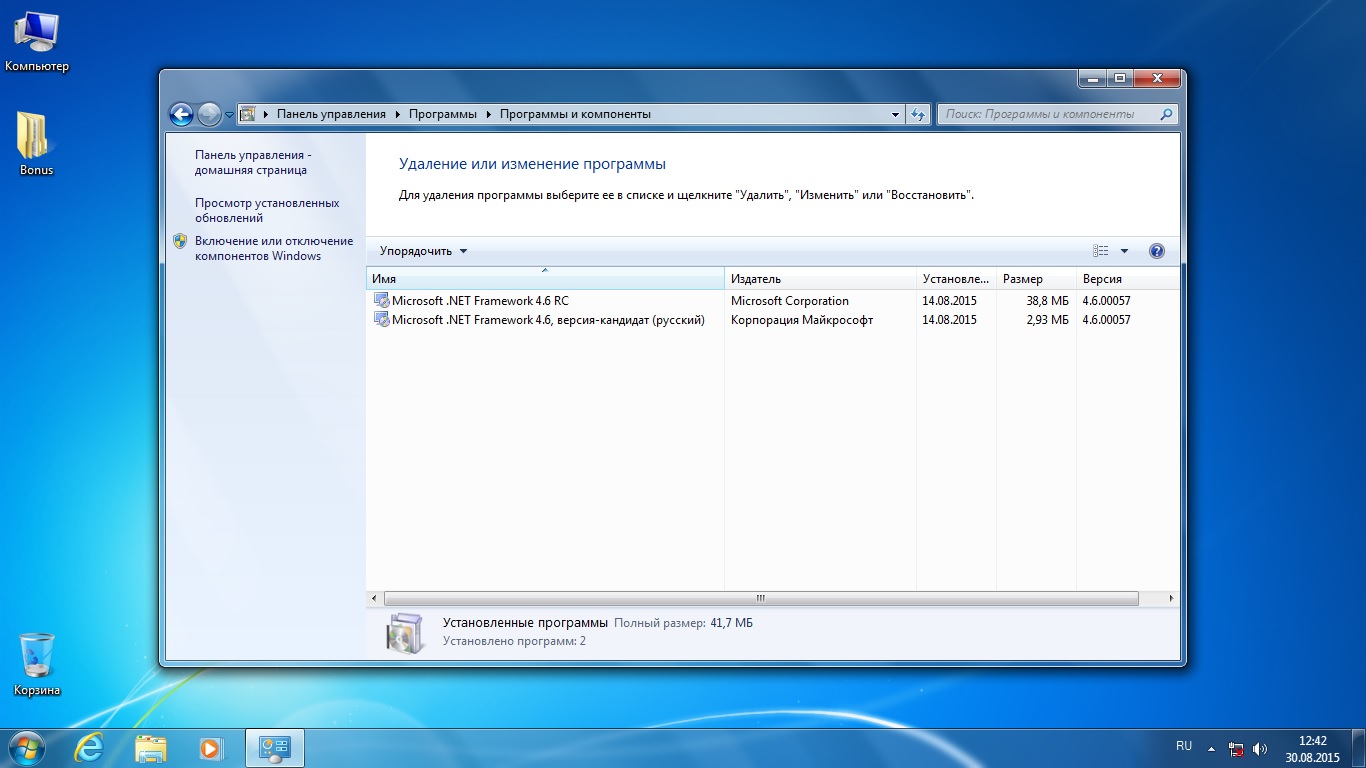
Task: Click horizontal scrollbar thumb in program list
Action: click(760, 598)
